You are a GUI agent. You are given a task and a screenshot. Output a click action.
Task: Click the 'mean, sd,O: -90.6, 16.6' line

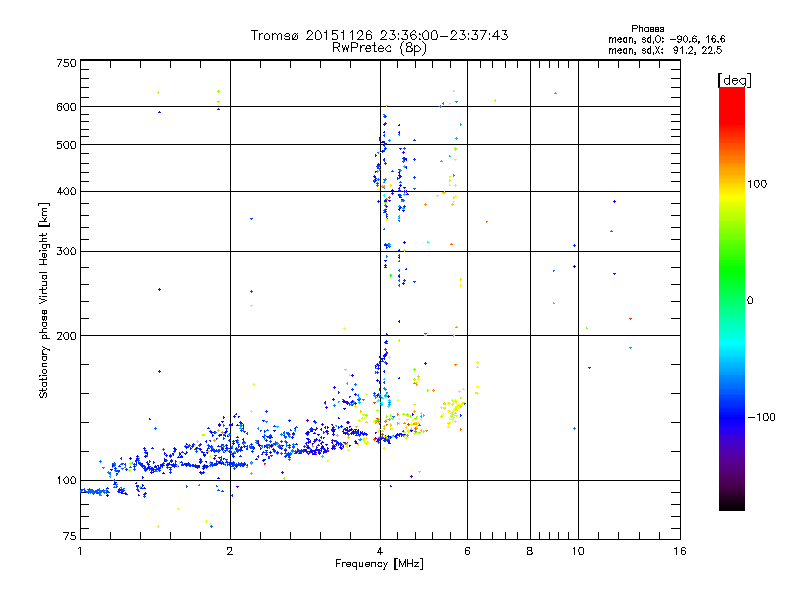pos(666,39)
